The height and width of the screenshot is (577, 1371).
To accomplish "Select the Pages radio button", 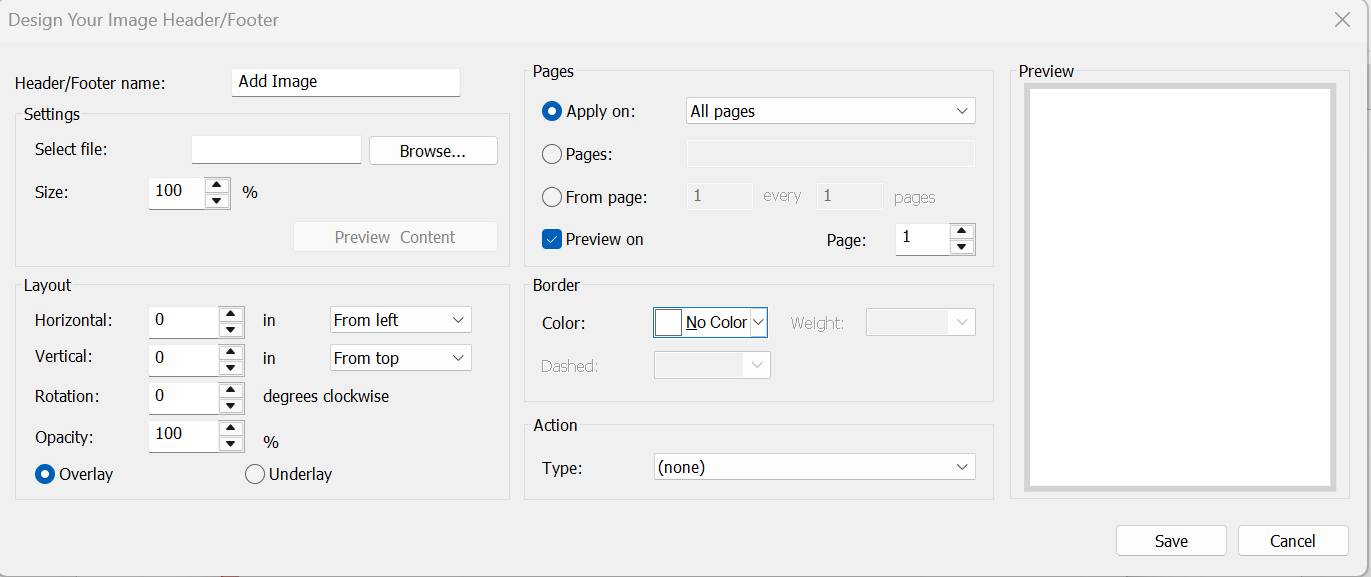I will pyautogui.click(x=552, y=154).
